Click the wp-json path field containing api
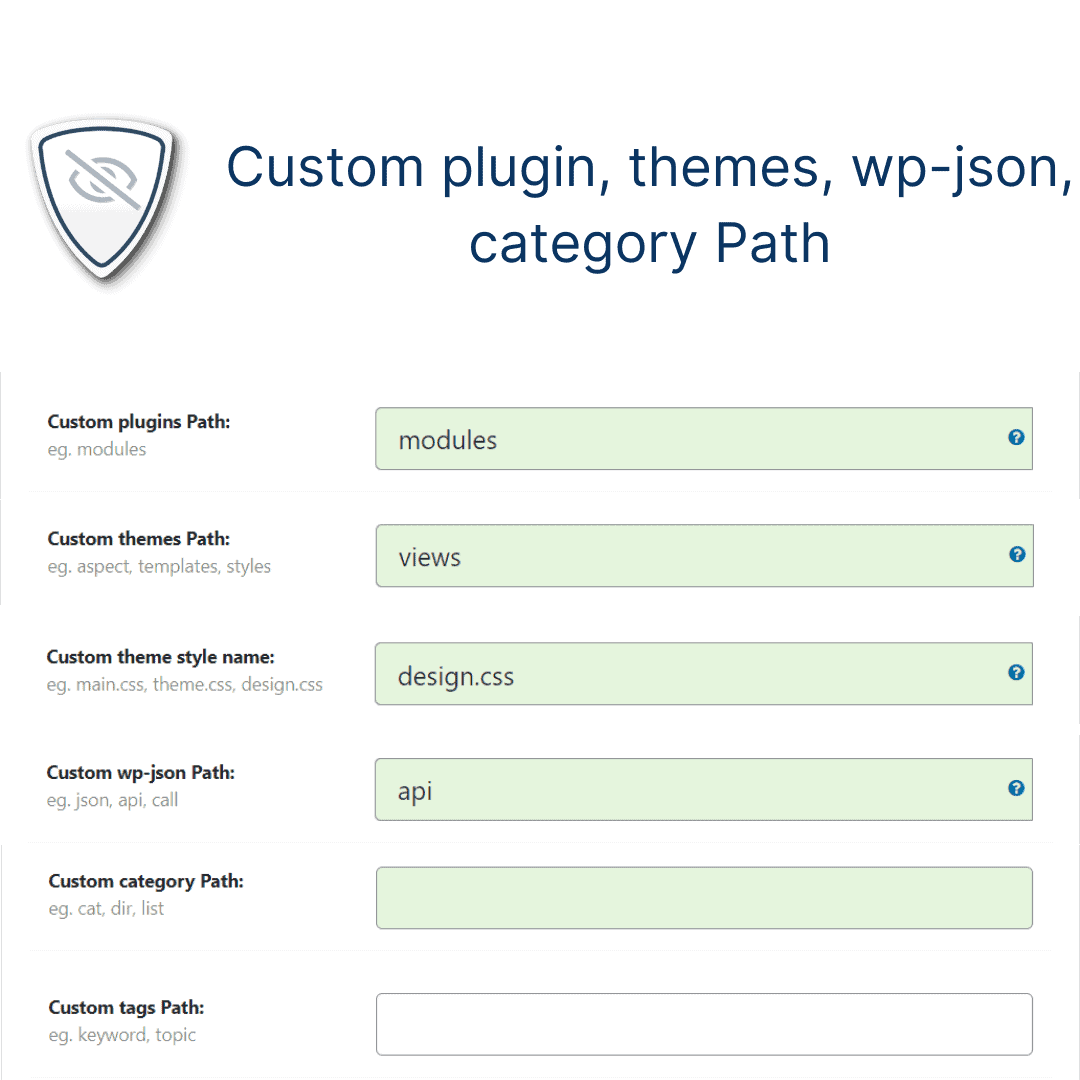The image size is (1080, 1080). point(690,790)
